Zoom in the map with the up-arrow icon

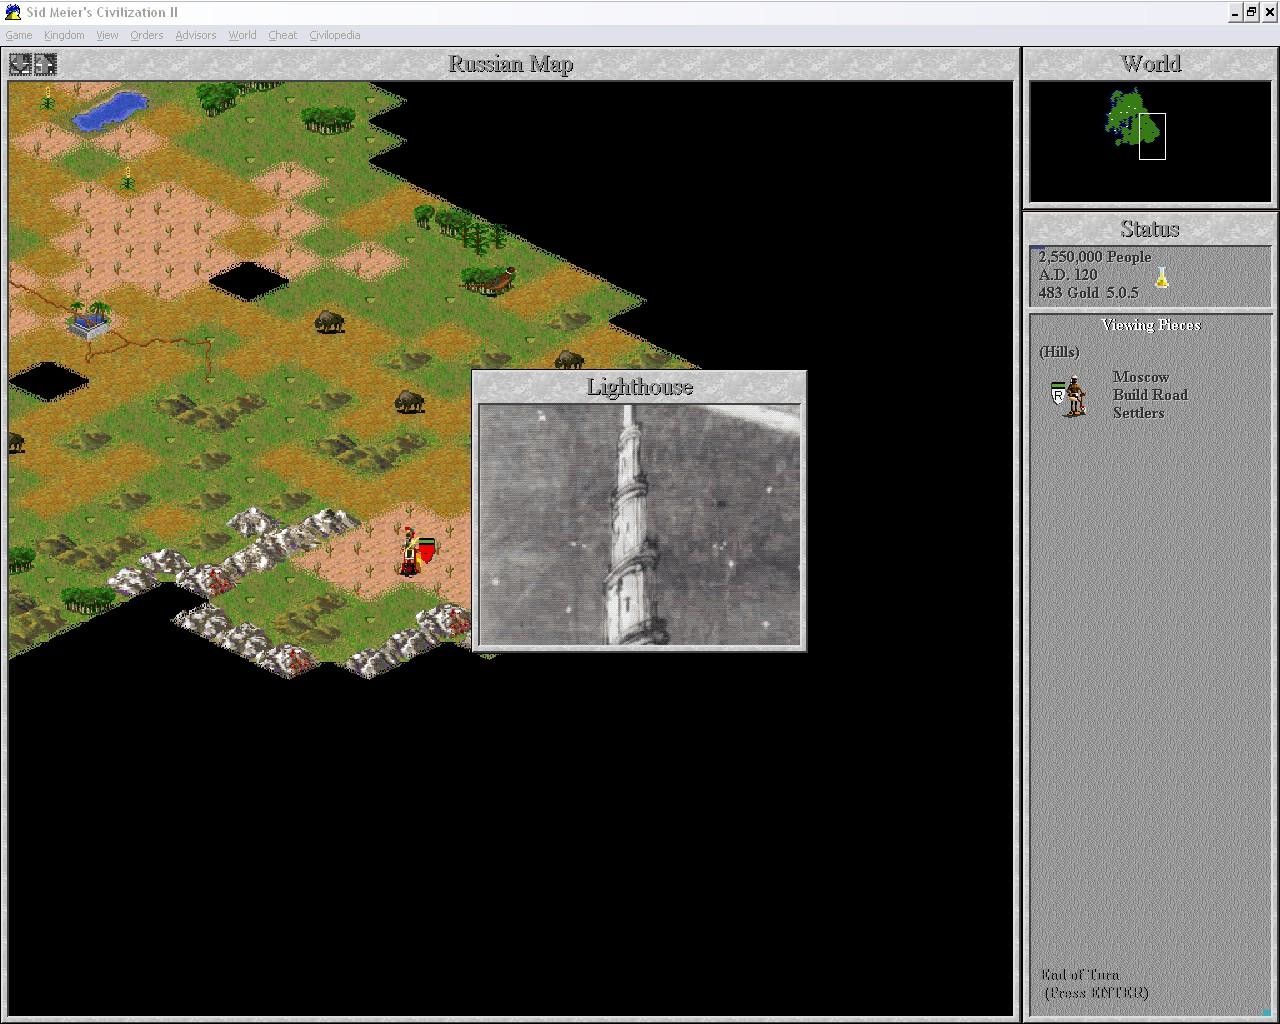tap(45, 64)
